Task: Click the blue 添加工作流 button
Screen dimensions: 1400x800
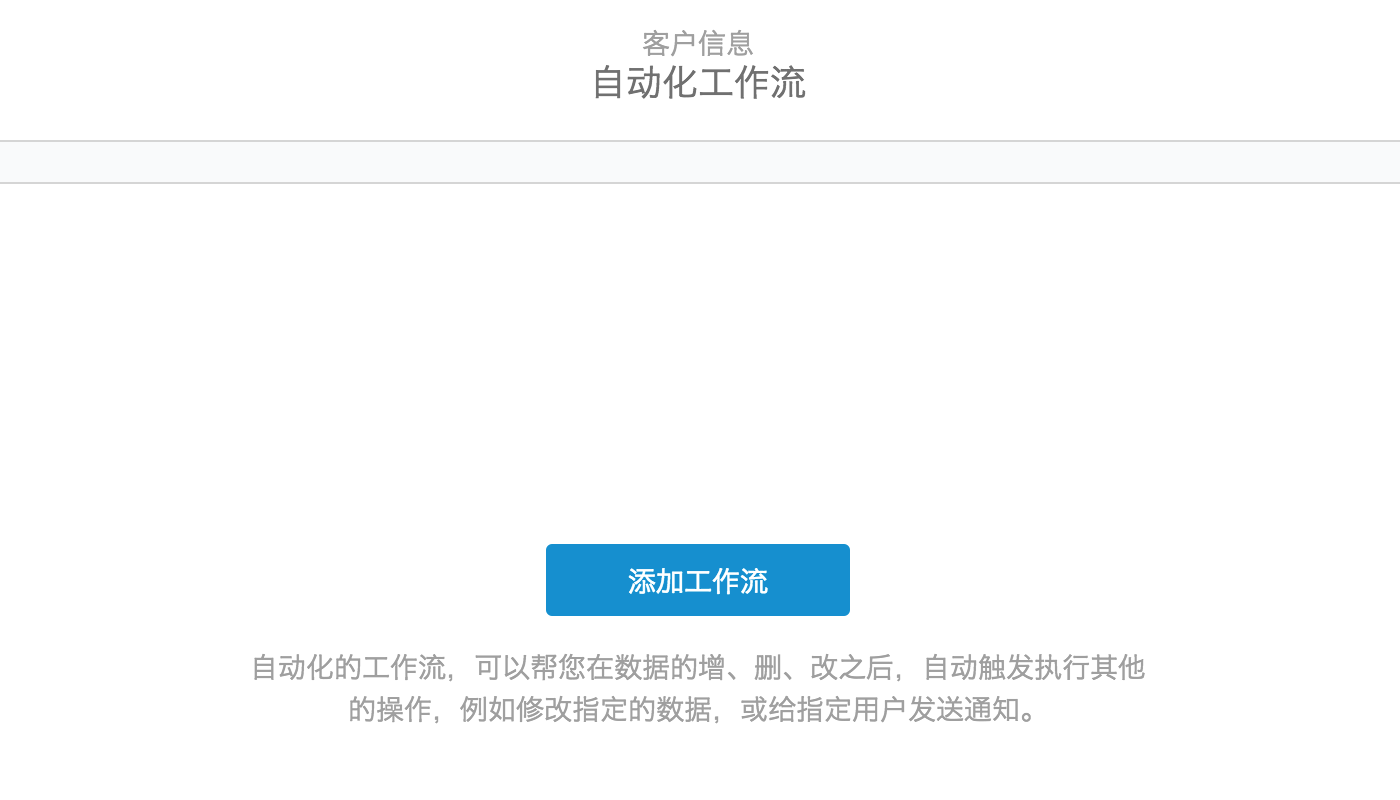Action: [698, 580]
